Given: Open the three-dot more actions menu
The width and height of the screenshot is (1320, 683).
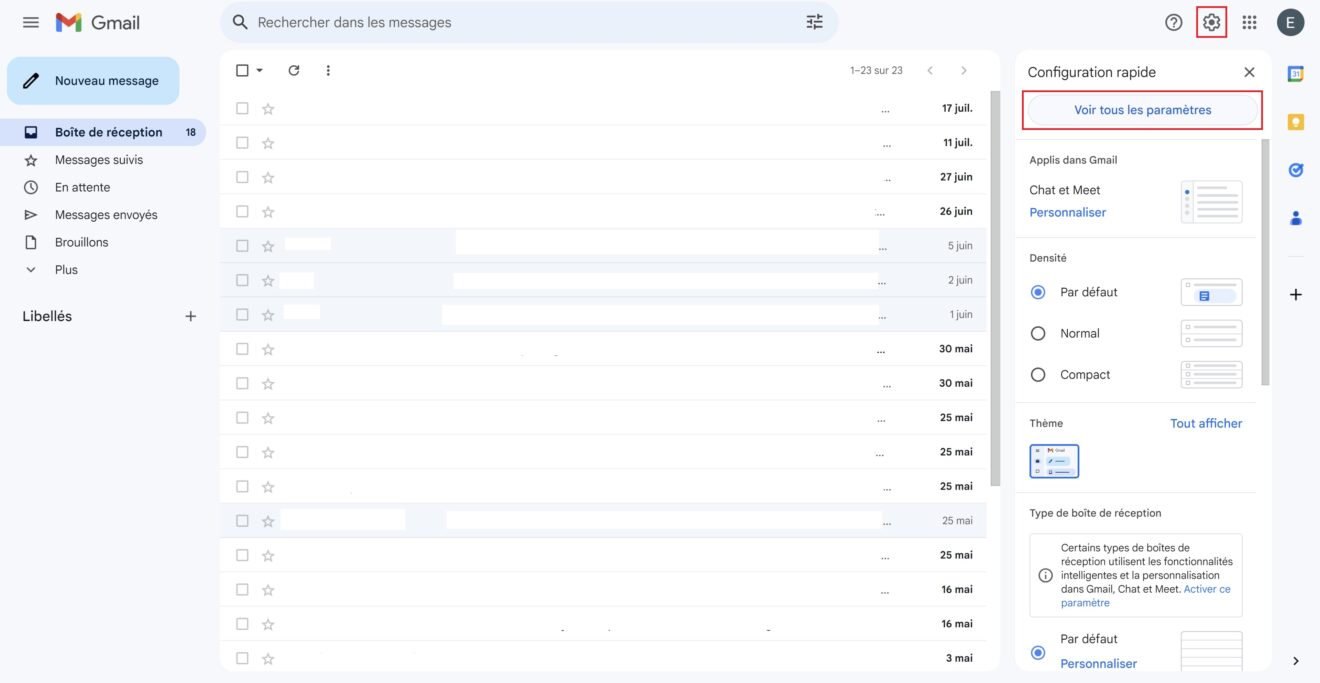Looking at the screenshot, I should click(328, 70).
